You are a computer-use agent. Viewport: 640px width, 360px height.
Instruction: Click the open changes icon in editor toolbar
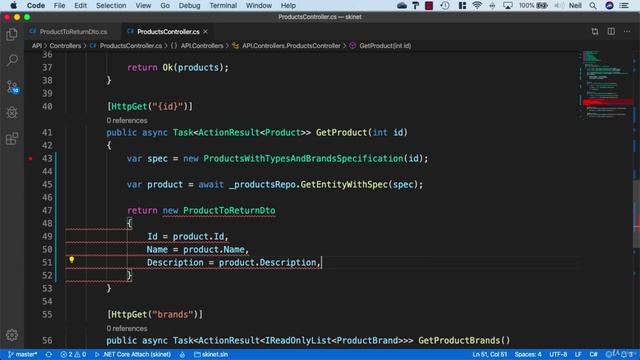pyautogui.click(x=595, y=31)
